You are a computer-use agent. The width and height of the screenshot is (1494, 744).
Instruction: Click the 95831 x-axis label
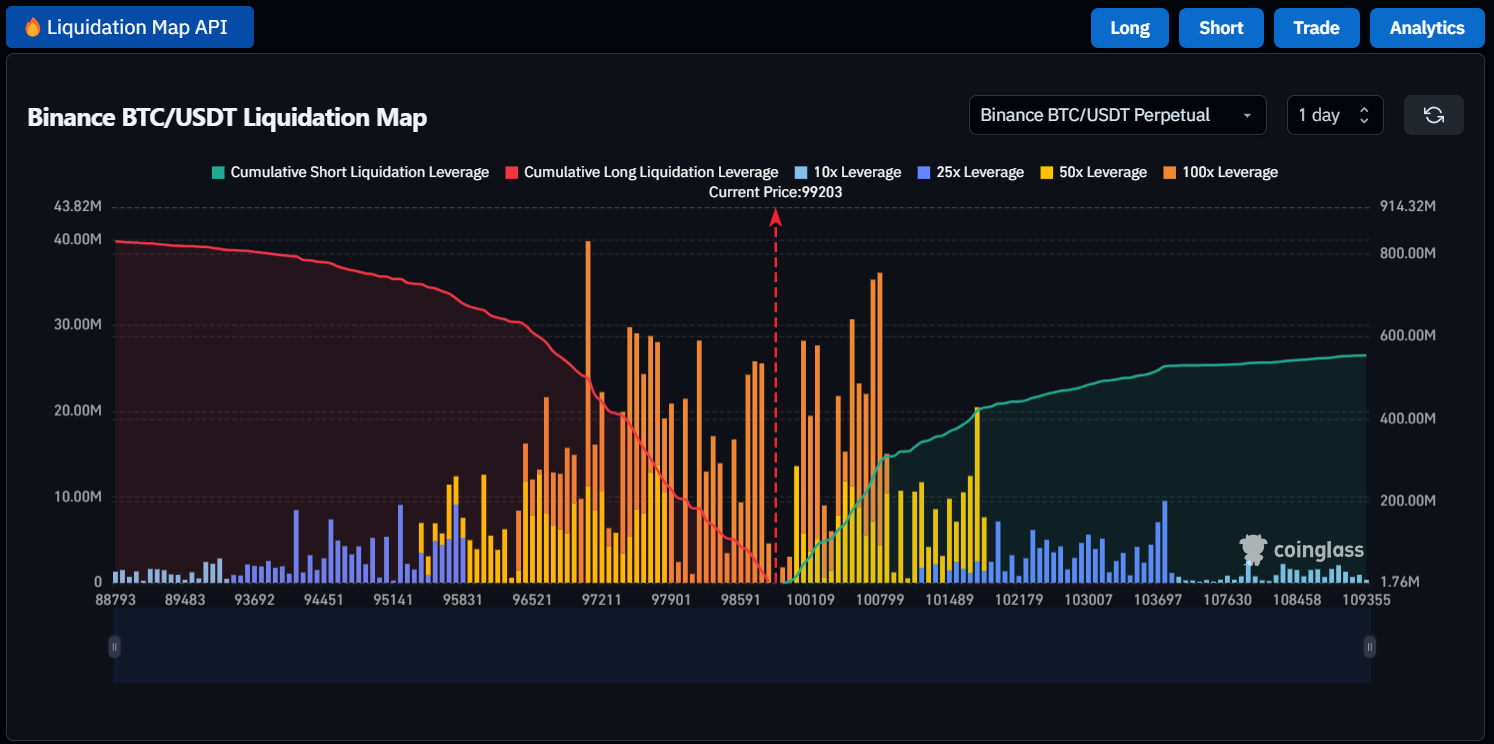coord(462,600)
